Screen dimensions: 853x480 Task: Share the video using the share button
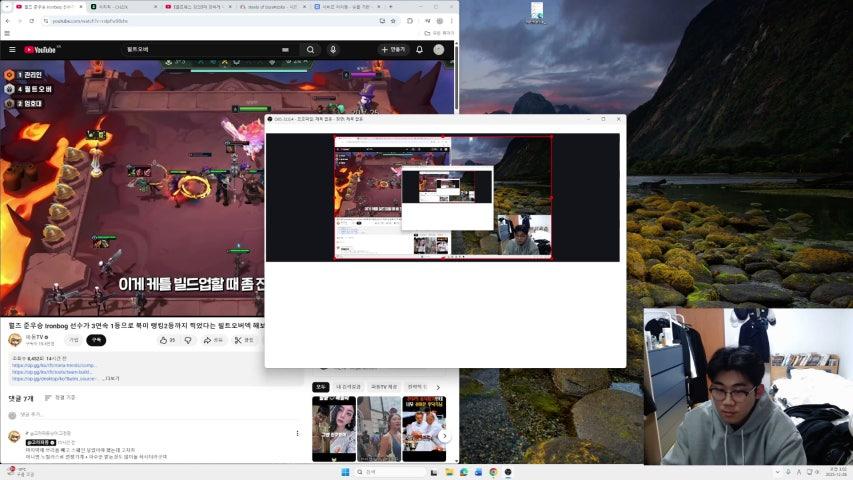tap(214, 340)
